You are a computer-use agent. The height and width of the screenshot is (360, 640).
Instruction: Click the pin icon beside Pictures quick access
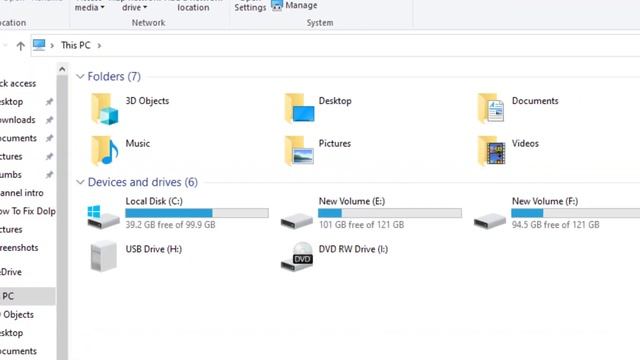tap(49, 156)
